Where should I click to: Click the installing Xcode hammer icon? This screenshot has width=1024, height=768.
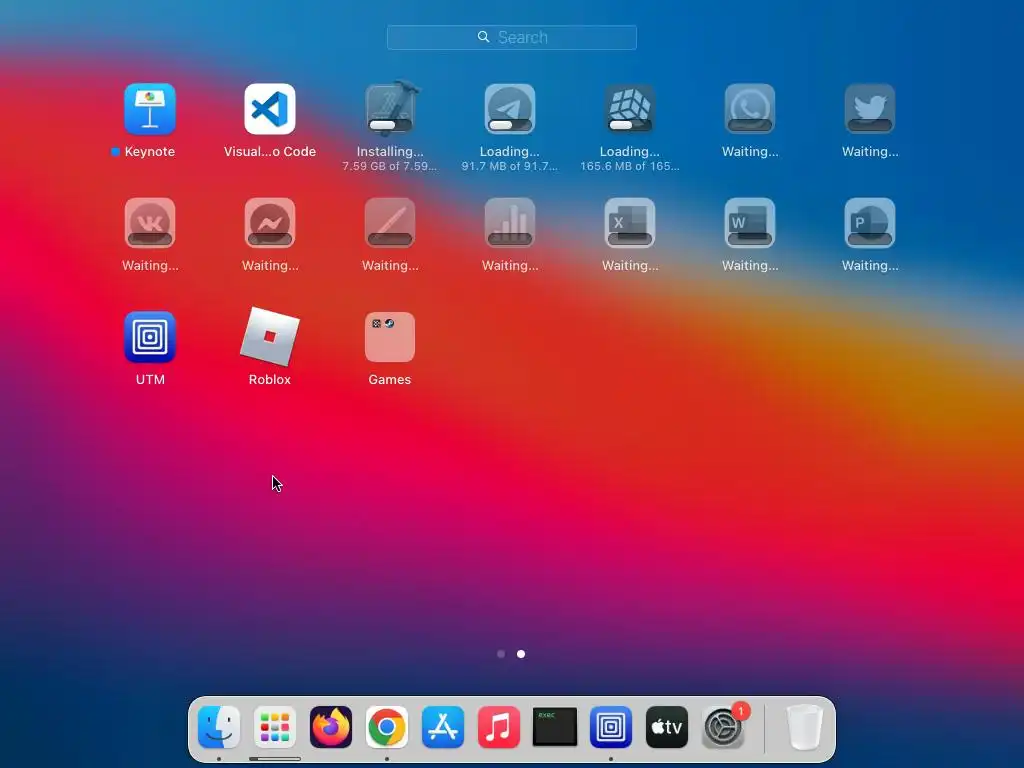click(390, 108)
